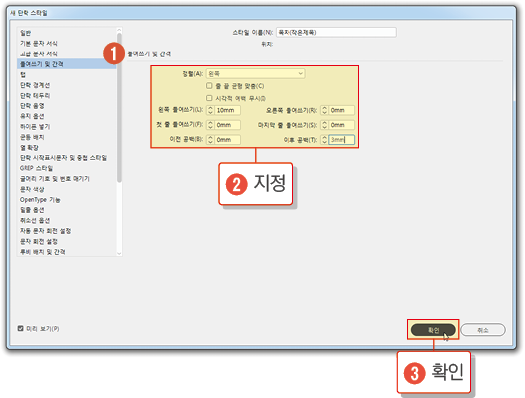Decrease 첫 줄 들여쓰기 with its down arrow
Viewport: 525px width, 398px height.
(x=210, y=127)
